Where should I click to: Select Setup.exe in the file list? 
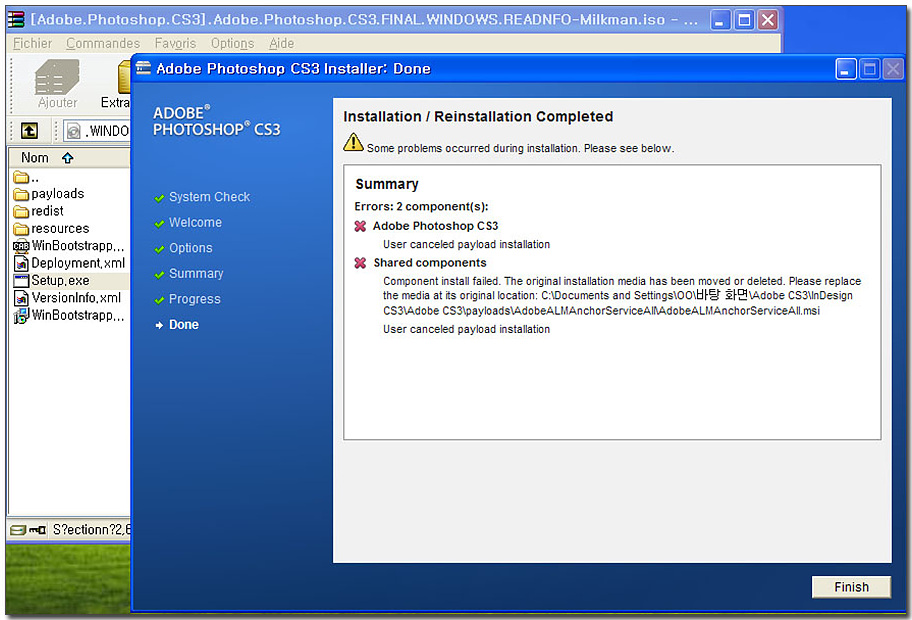(x=59, y=280)
